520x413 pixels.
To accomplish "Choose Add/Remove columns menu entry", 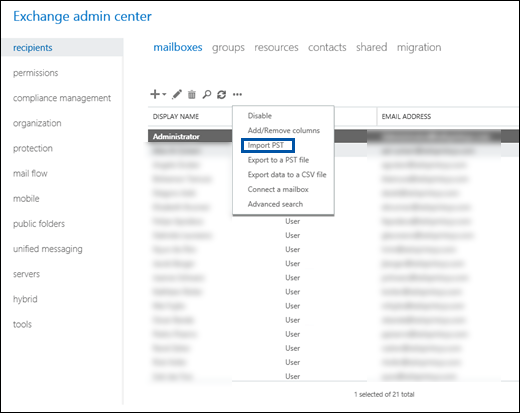I will [284, 130].
